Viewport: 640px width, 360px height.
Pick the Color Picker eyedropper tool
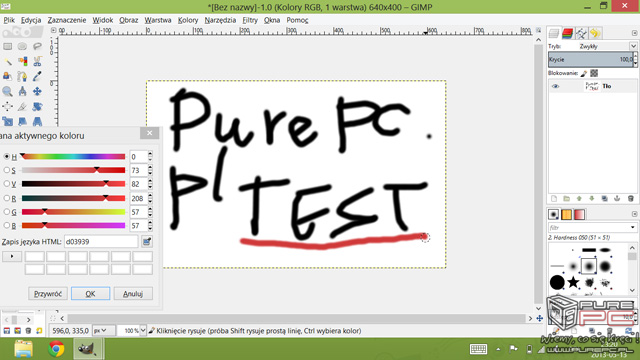coord(37,76)
